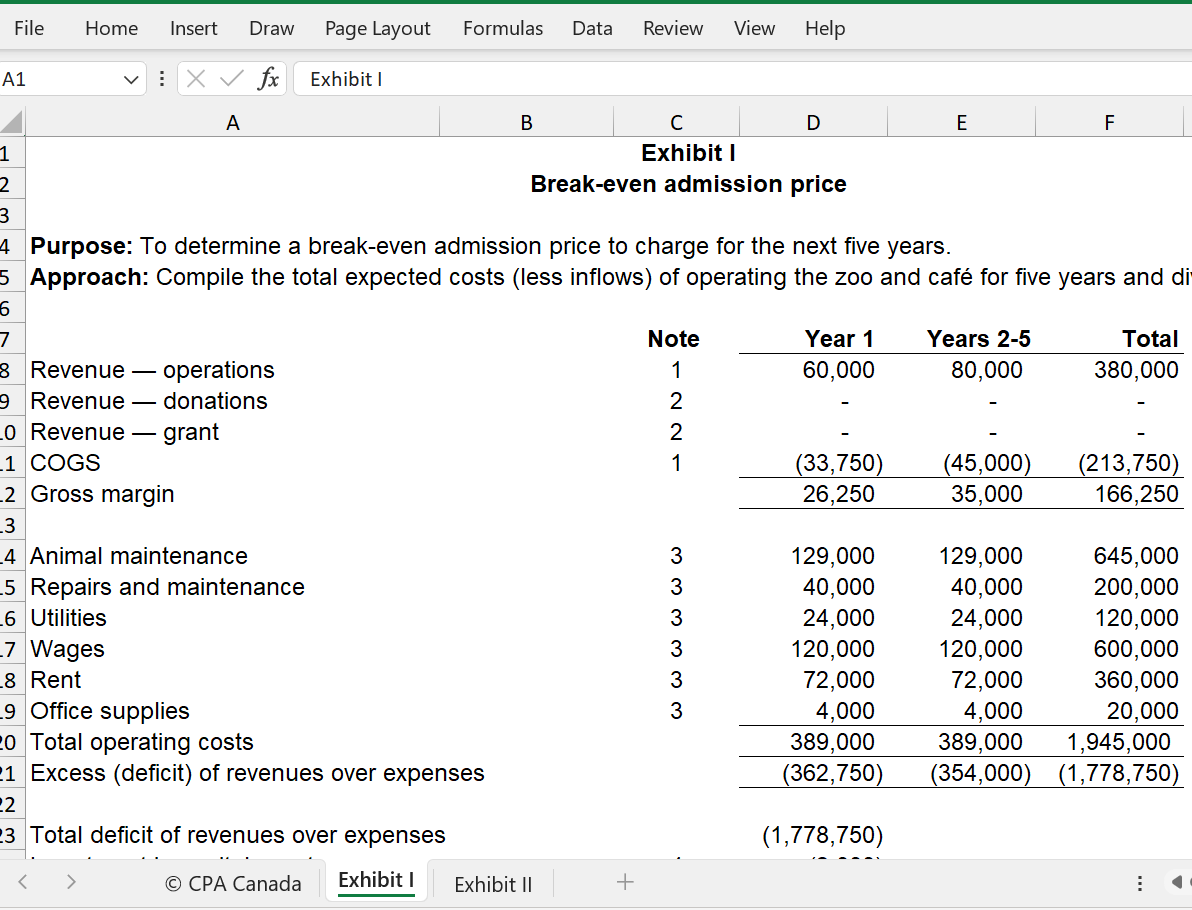Image resolution: width=1192 pixels, height=910 pixels.
Task: Select the COGS label cell
Action: click(x=65, y=463)
